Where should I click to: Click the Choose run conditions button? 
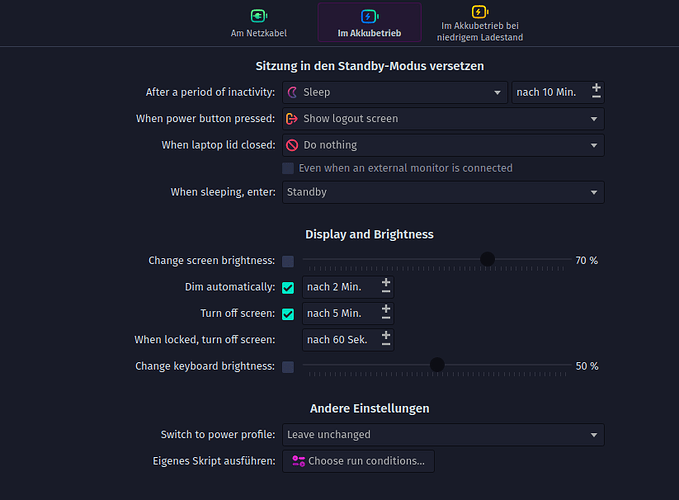359,461
